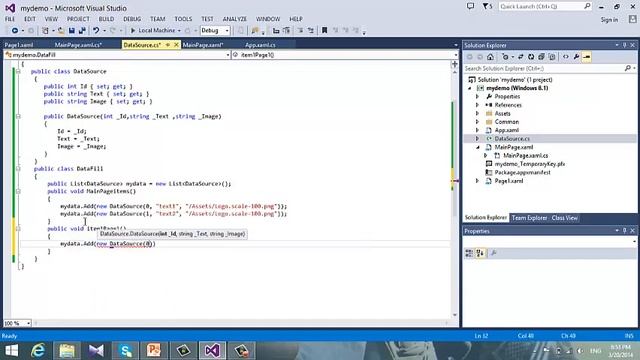Click the Solution Explorer Refresh icon
The width and height of the screenshot is (640, 360).
click(531, 57)
